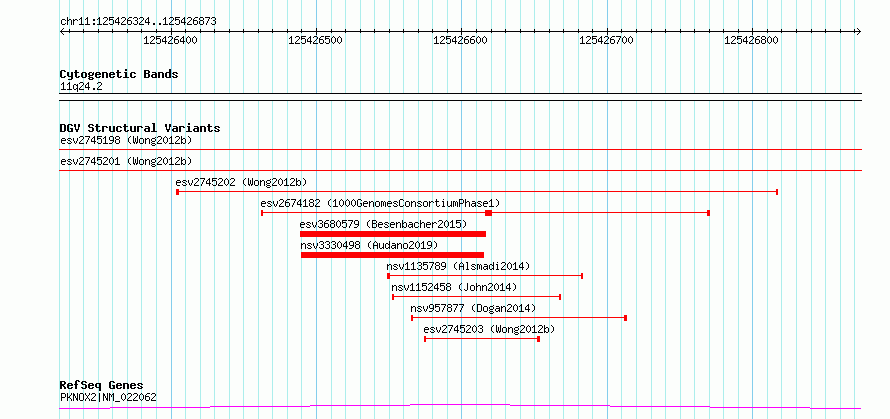This screenshot has width=890, height=419.
Task: Click the magenta PKNOX2 gene track line
Action: pos(461,407)
